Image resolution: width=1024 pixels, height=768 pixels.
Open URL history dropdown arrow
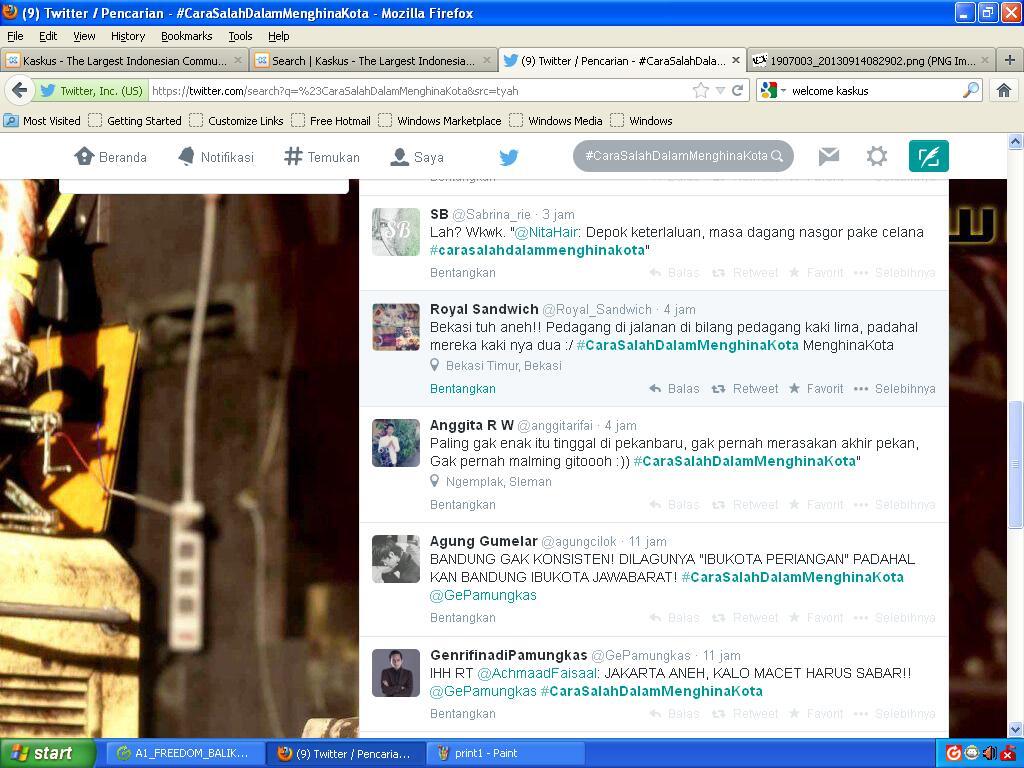click(720, 90)
